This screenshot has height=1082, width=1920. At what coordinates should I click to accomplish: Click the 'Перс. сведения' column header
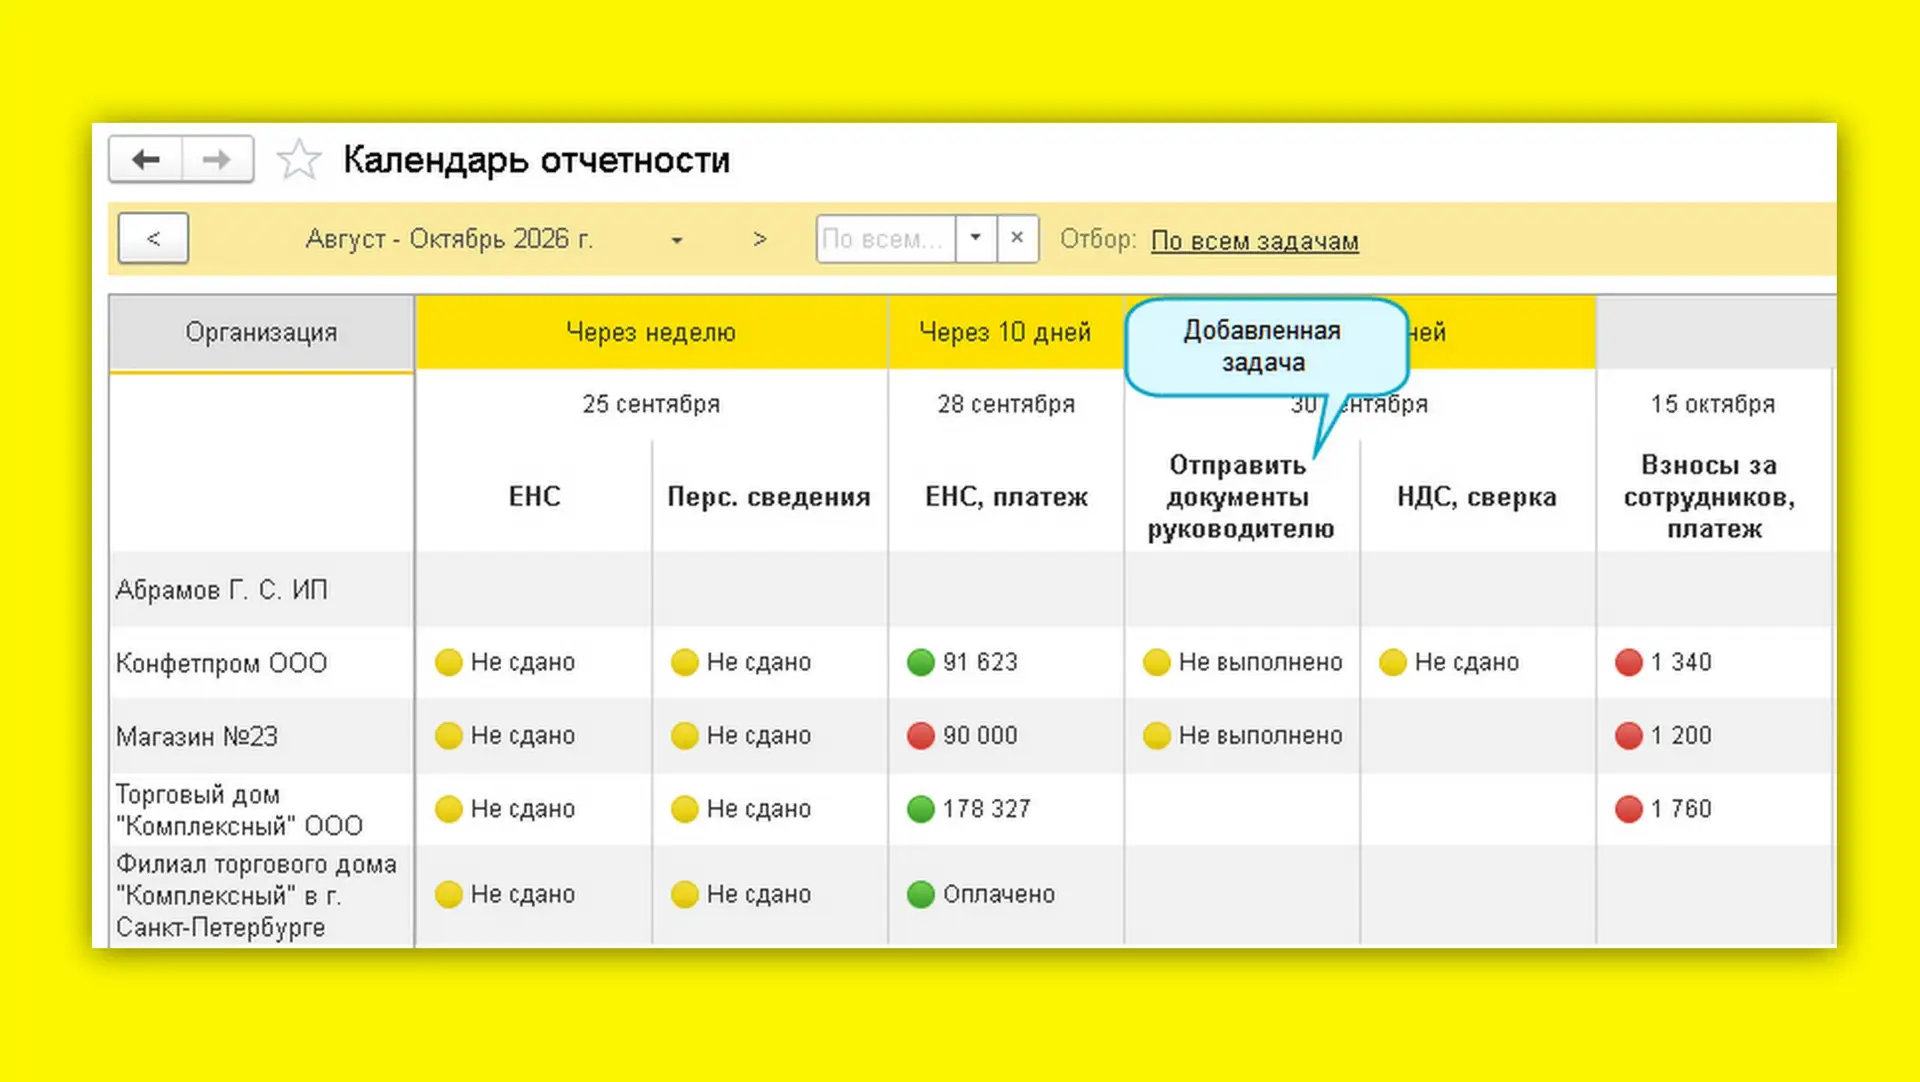click(x=769, y=497)
